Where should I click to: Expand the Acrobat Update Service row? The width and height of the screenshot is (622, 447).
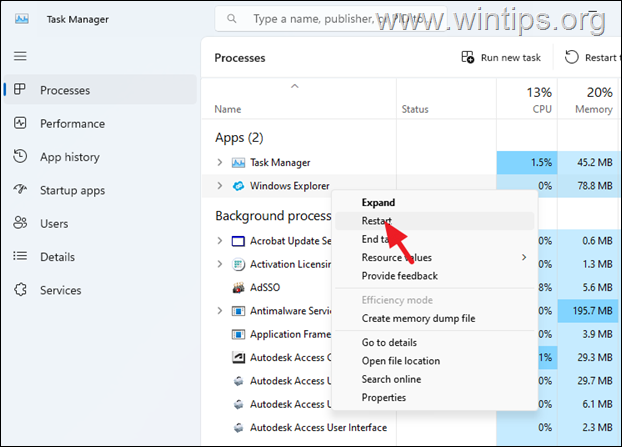coord(220,240)
